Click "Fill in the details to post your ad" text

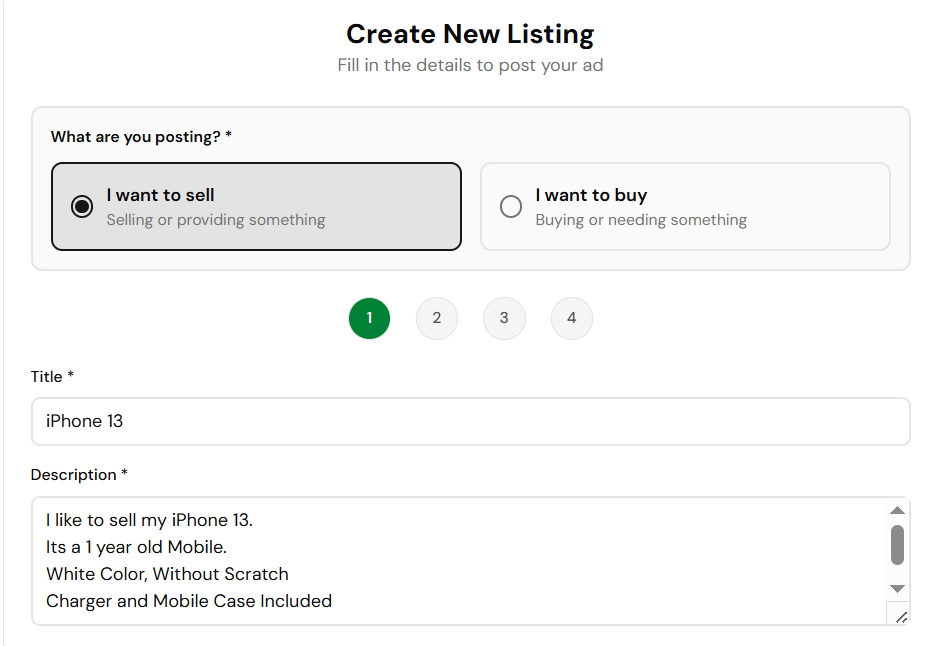(x=470, y=65)
